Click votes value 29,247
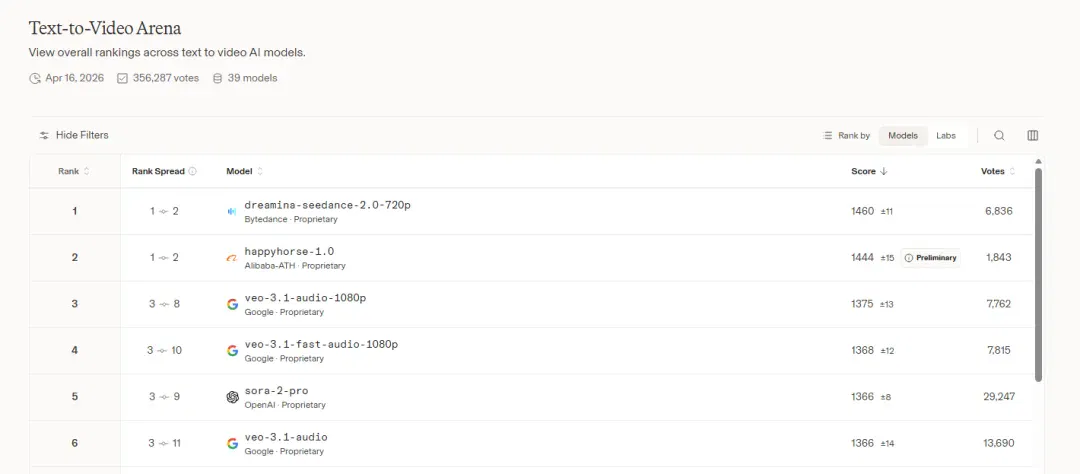The width and height of the screenshot is (1080, 474). point(999,397)
